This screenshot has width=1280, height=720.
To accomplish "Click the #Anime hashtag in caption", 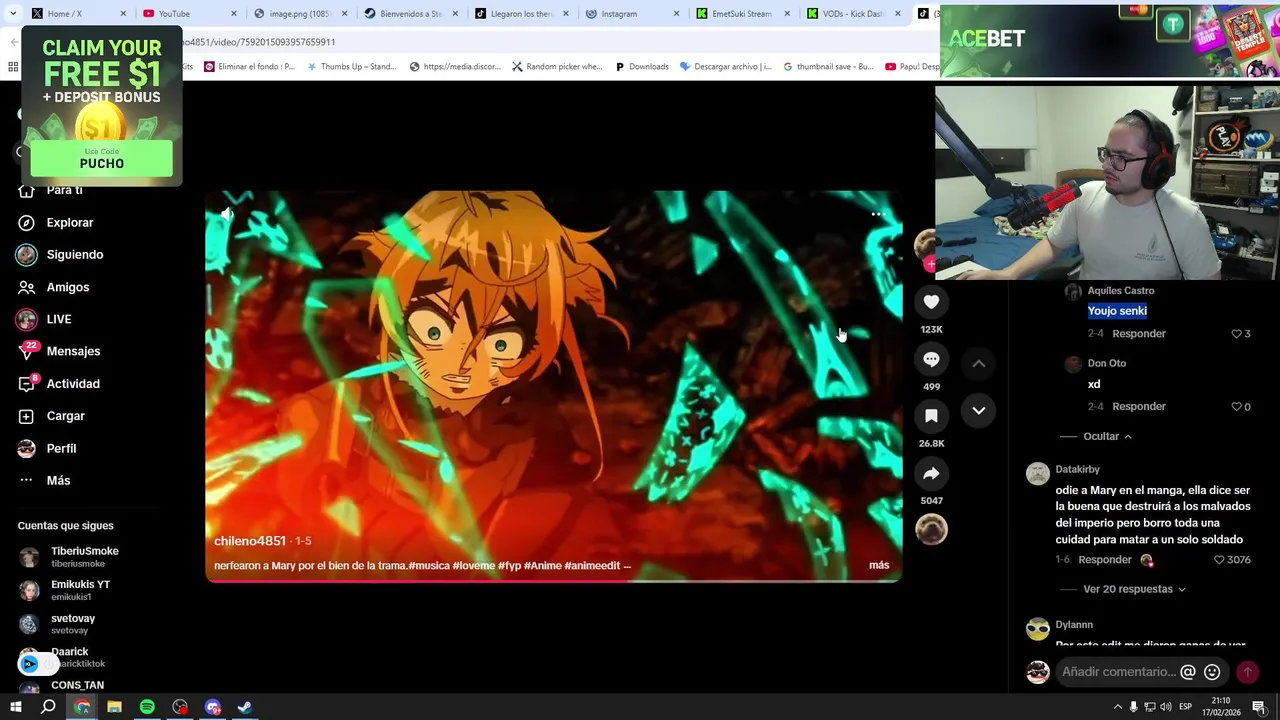I will tap(542, 566).
